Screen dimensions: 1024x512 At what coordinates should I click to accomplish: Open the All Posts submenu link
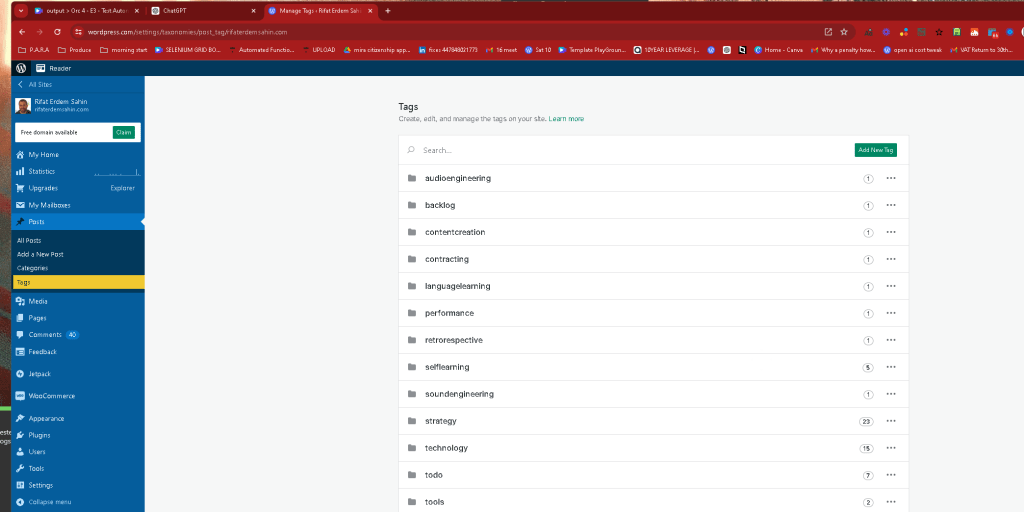[29, 240]
